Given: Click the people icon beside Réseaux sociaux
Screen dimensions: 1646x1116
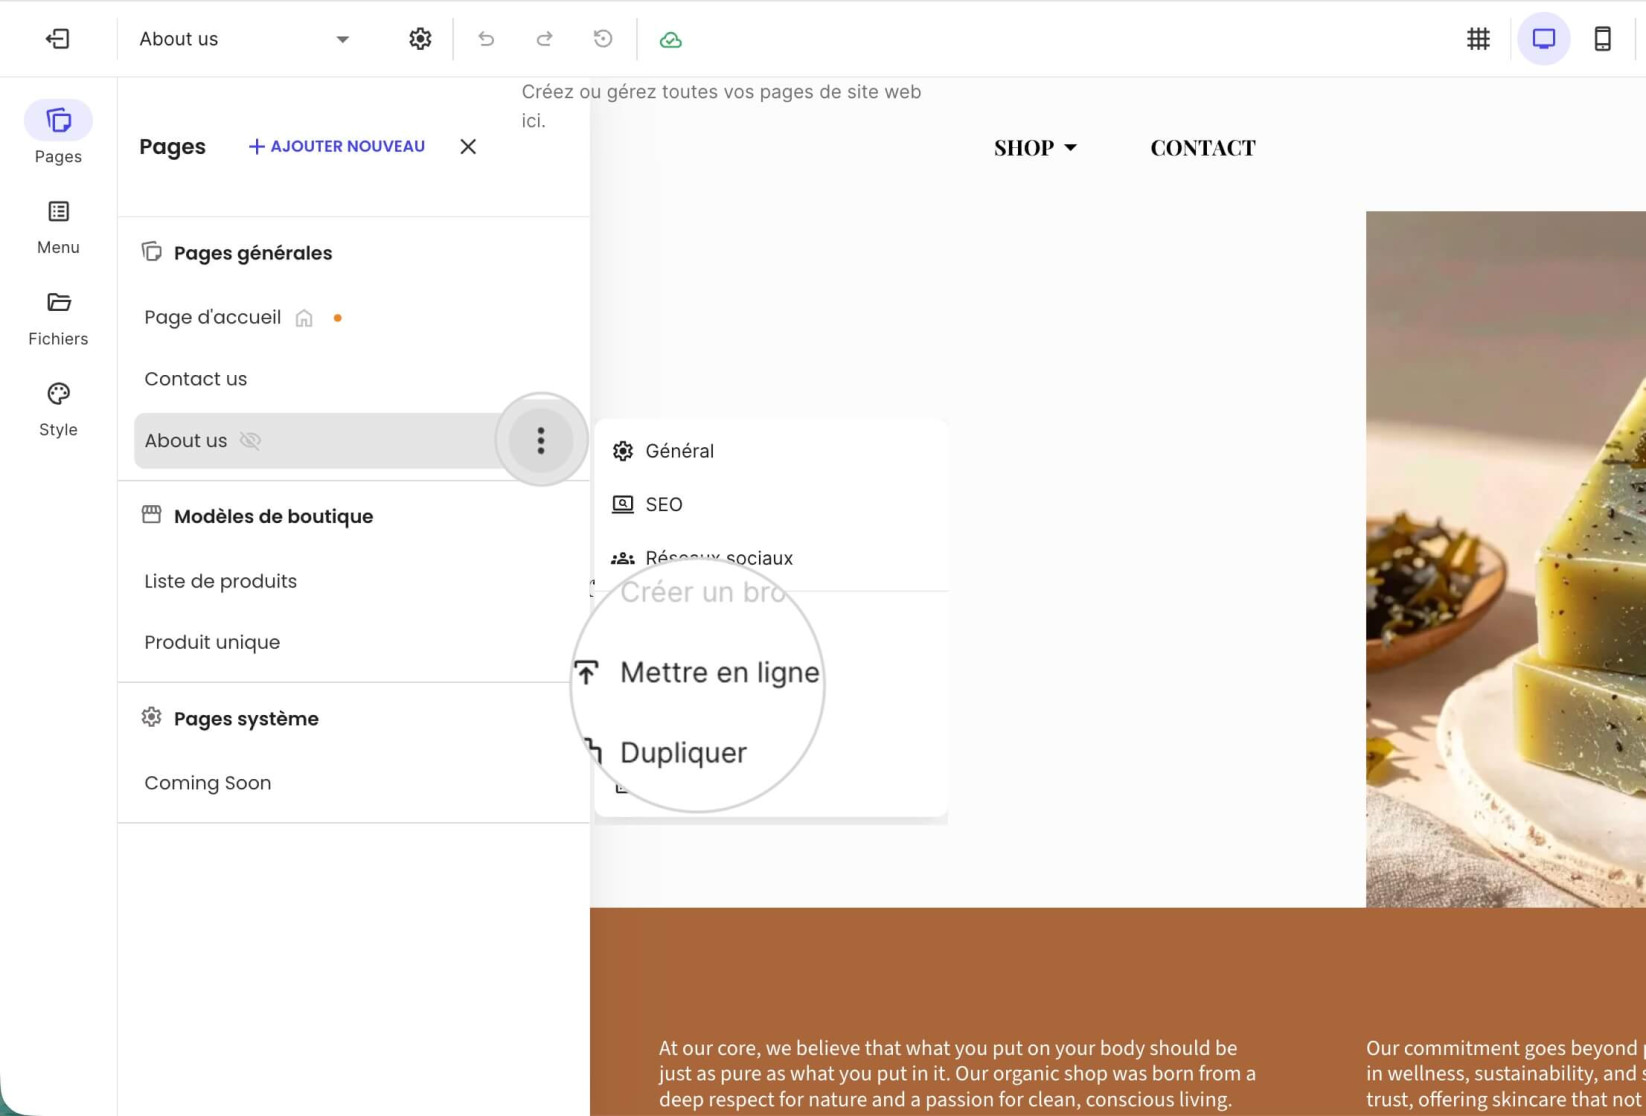Looking at the screenshot, I should tap(623, 558).
